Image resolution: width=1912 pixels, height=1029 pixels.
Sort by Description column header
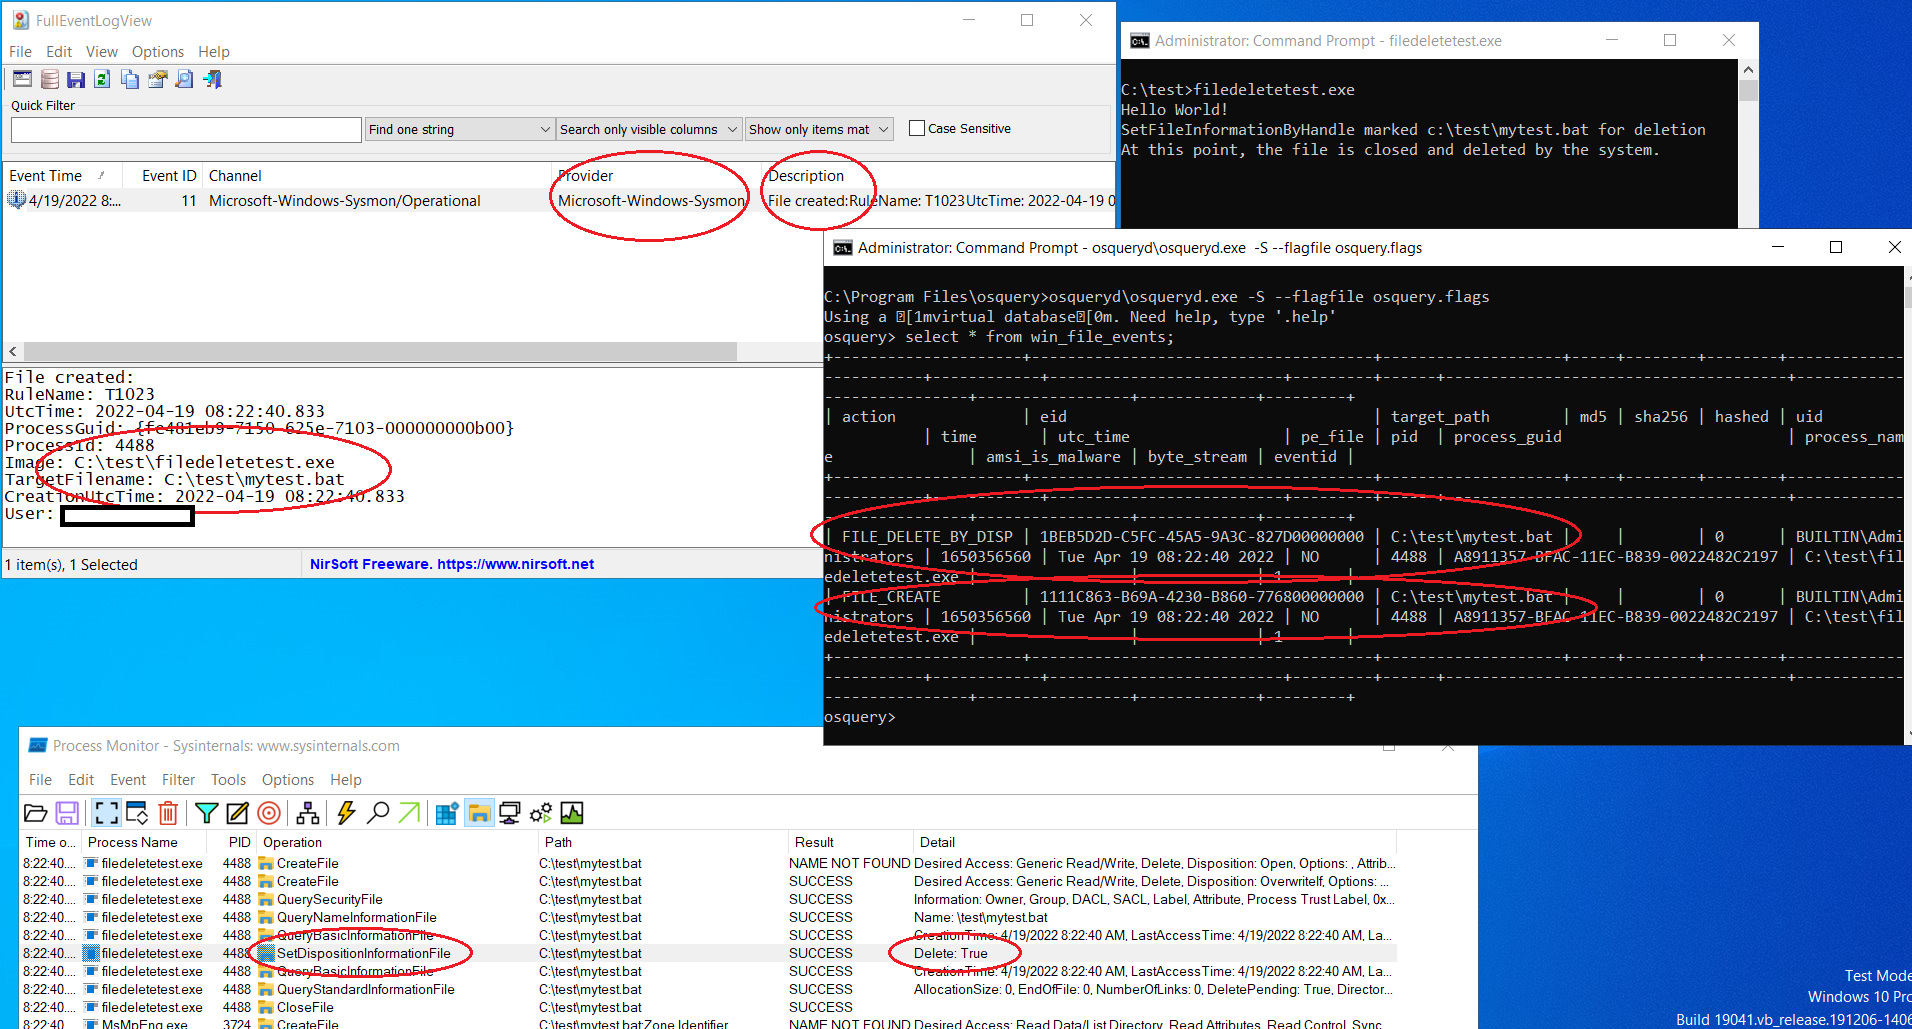[938, 176]
